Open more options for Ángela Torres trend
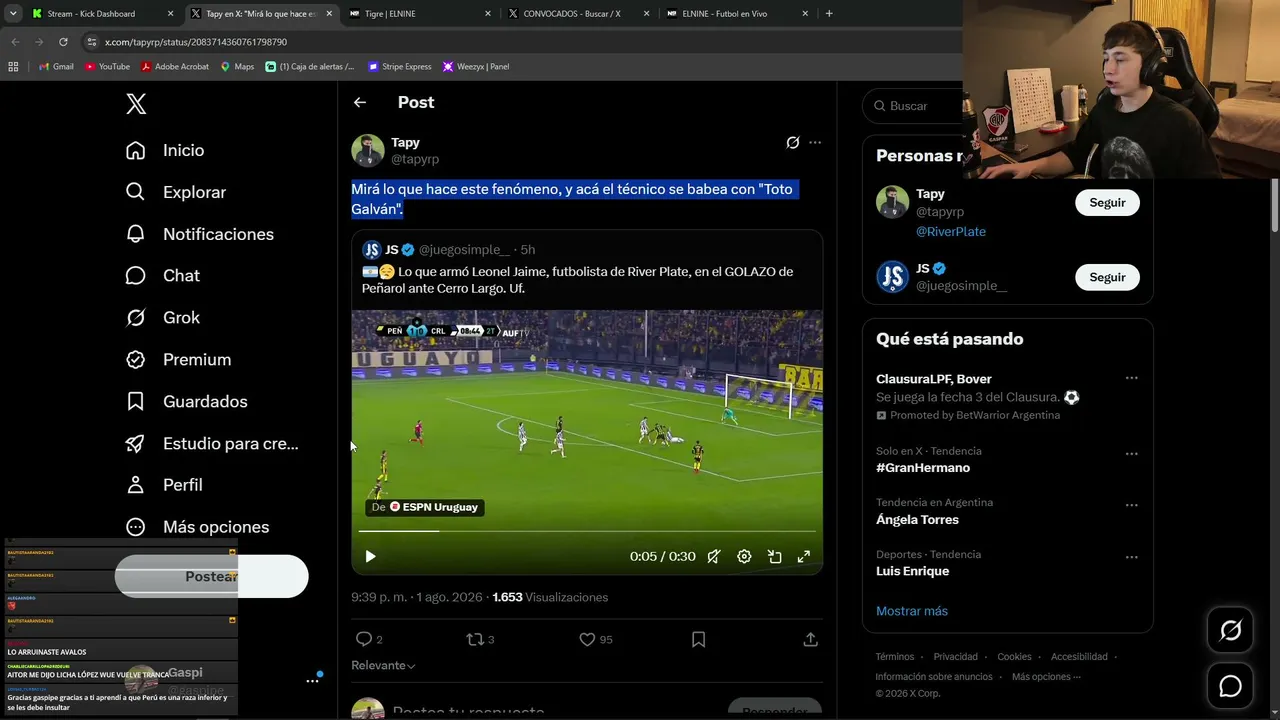This screenshot has width=1280, height=720. pyautogui.click(x=1132, y=505)
